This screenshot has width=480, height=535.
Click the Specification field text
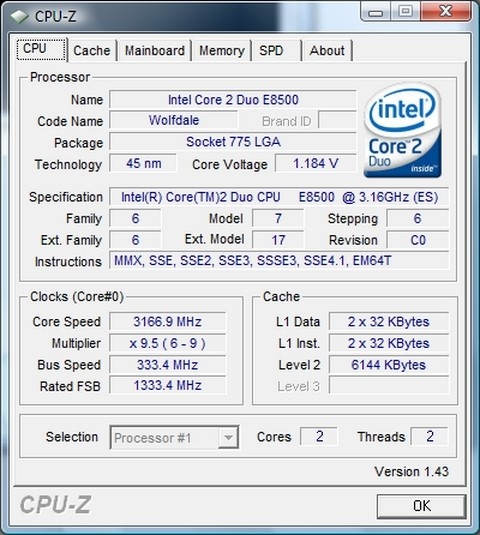pyautogui.click(x=279, y=197)
